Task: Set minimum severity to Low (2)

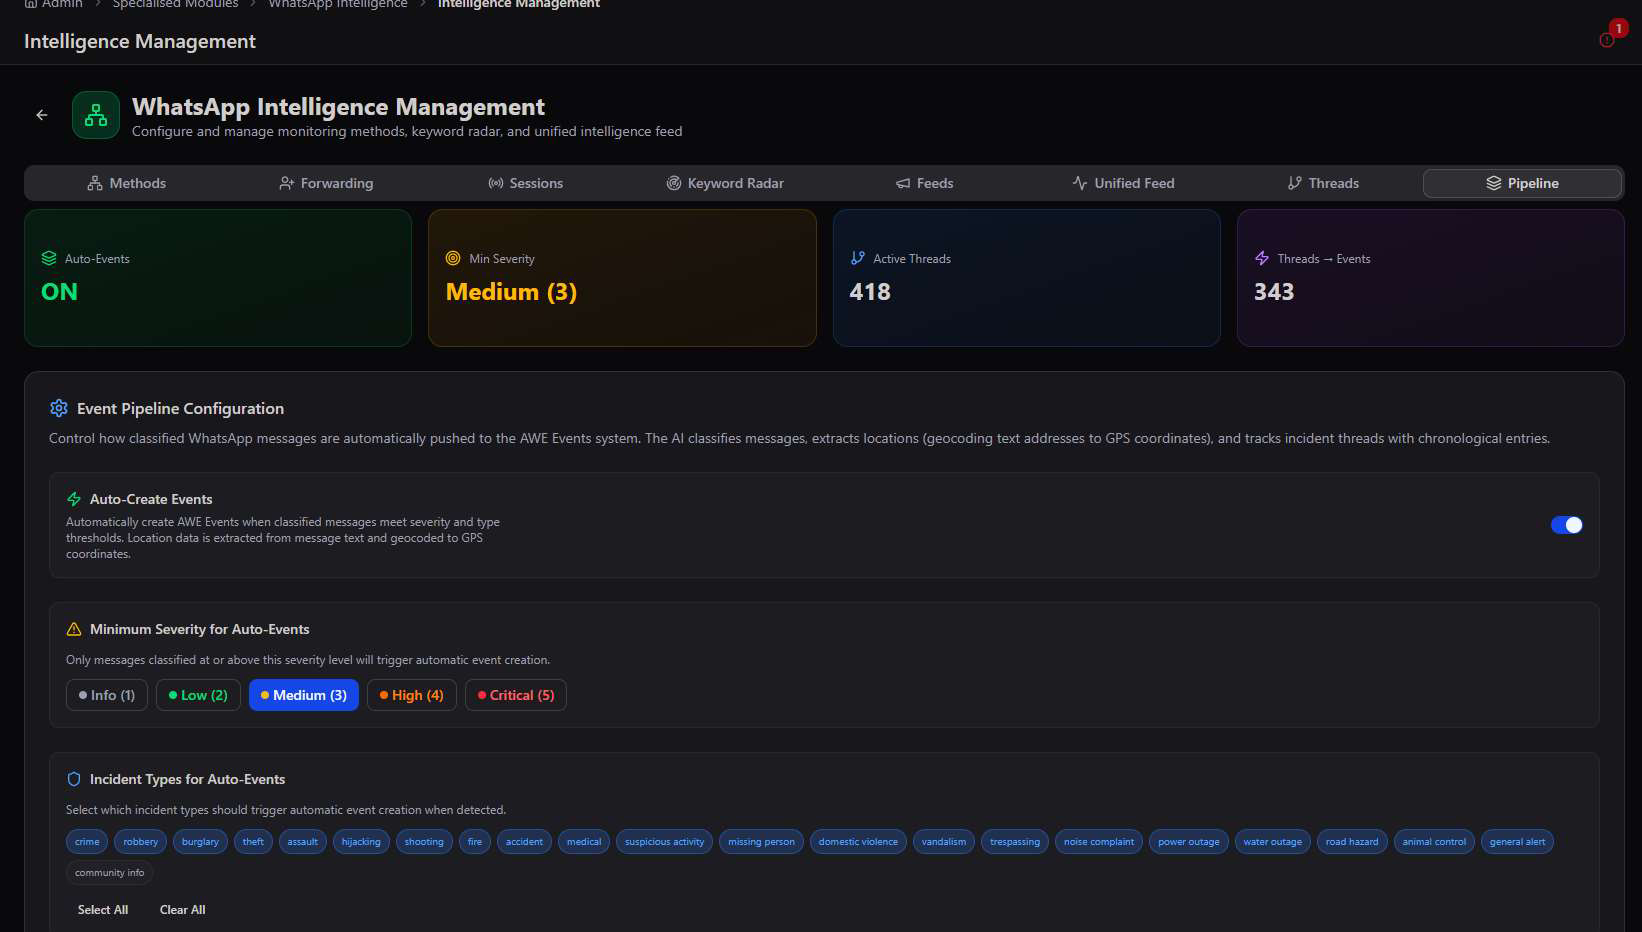Action: click(x=198, y=695)
